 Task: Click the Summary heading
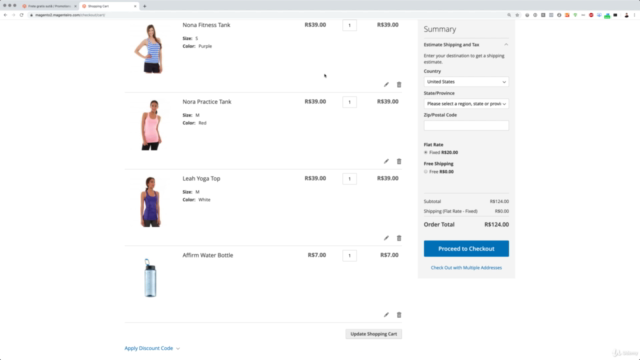440,29
